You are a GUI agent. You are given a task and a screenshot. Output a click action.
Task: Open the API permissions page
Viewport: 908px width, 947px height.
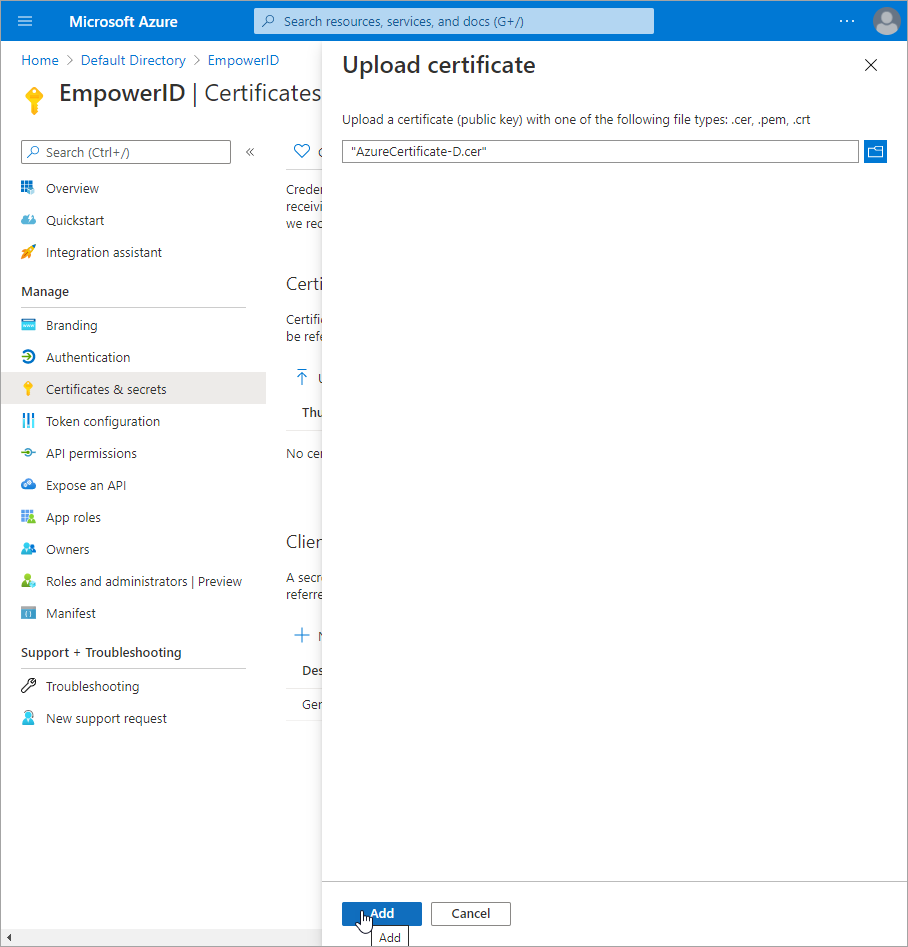tap(91, 453)
